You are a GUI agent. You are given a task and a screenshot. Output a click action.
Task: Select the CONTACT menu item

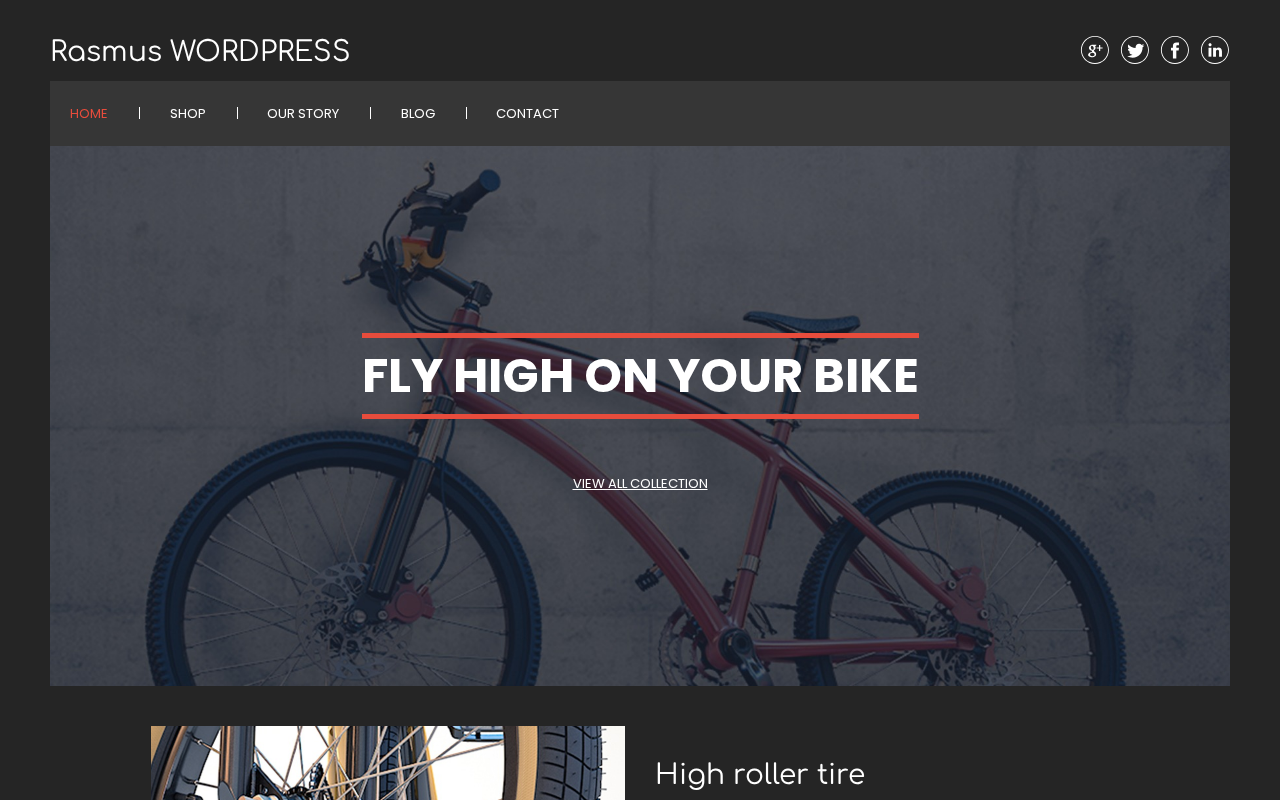coord(528,114)
